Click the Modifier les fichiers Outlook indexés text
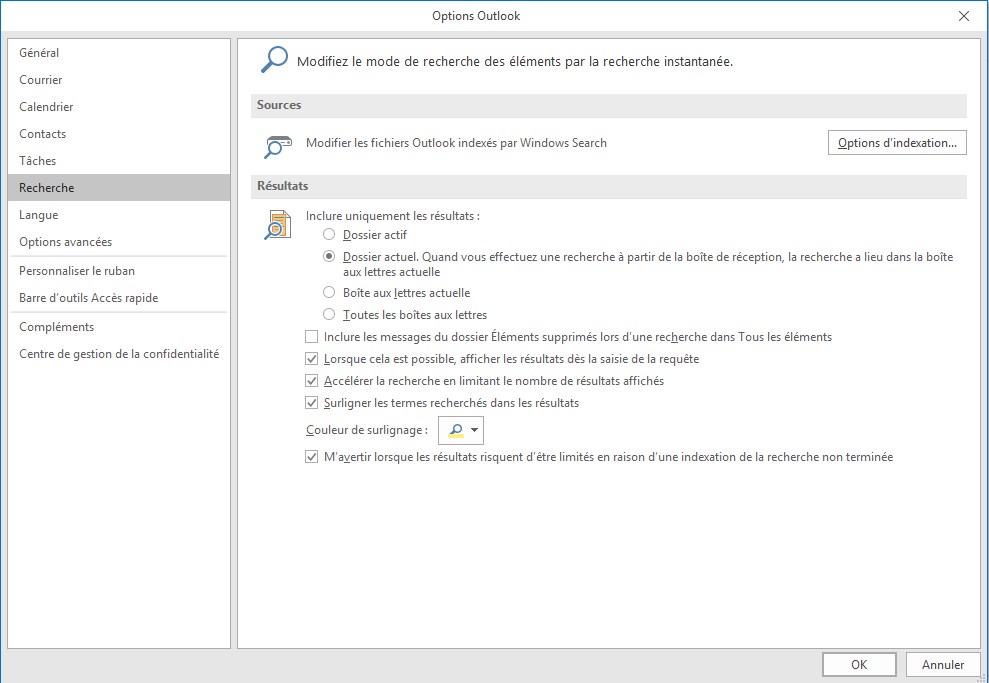 456,143
